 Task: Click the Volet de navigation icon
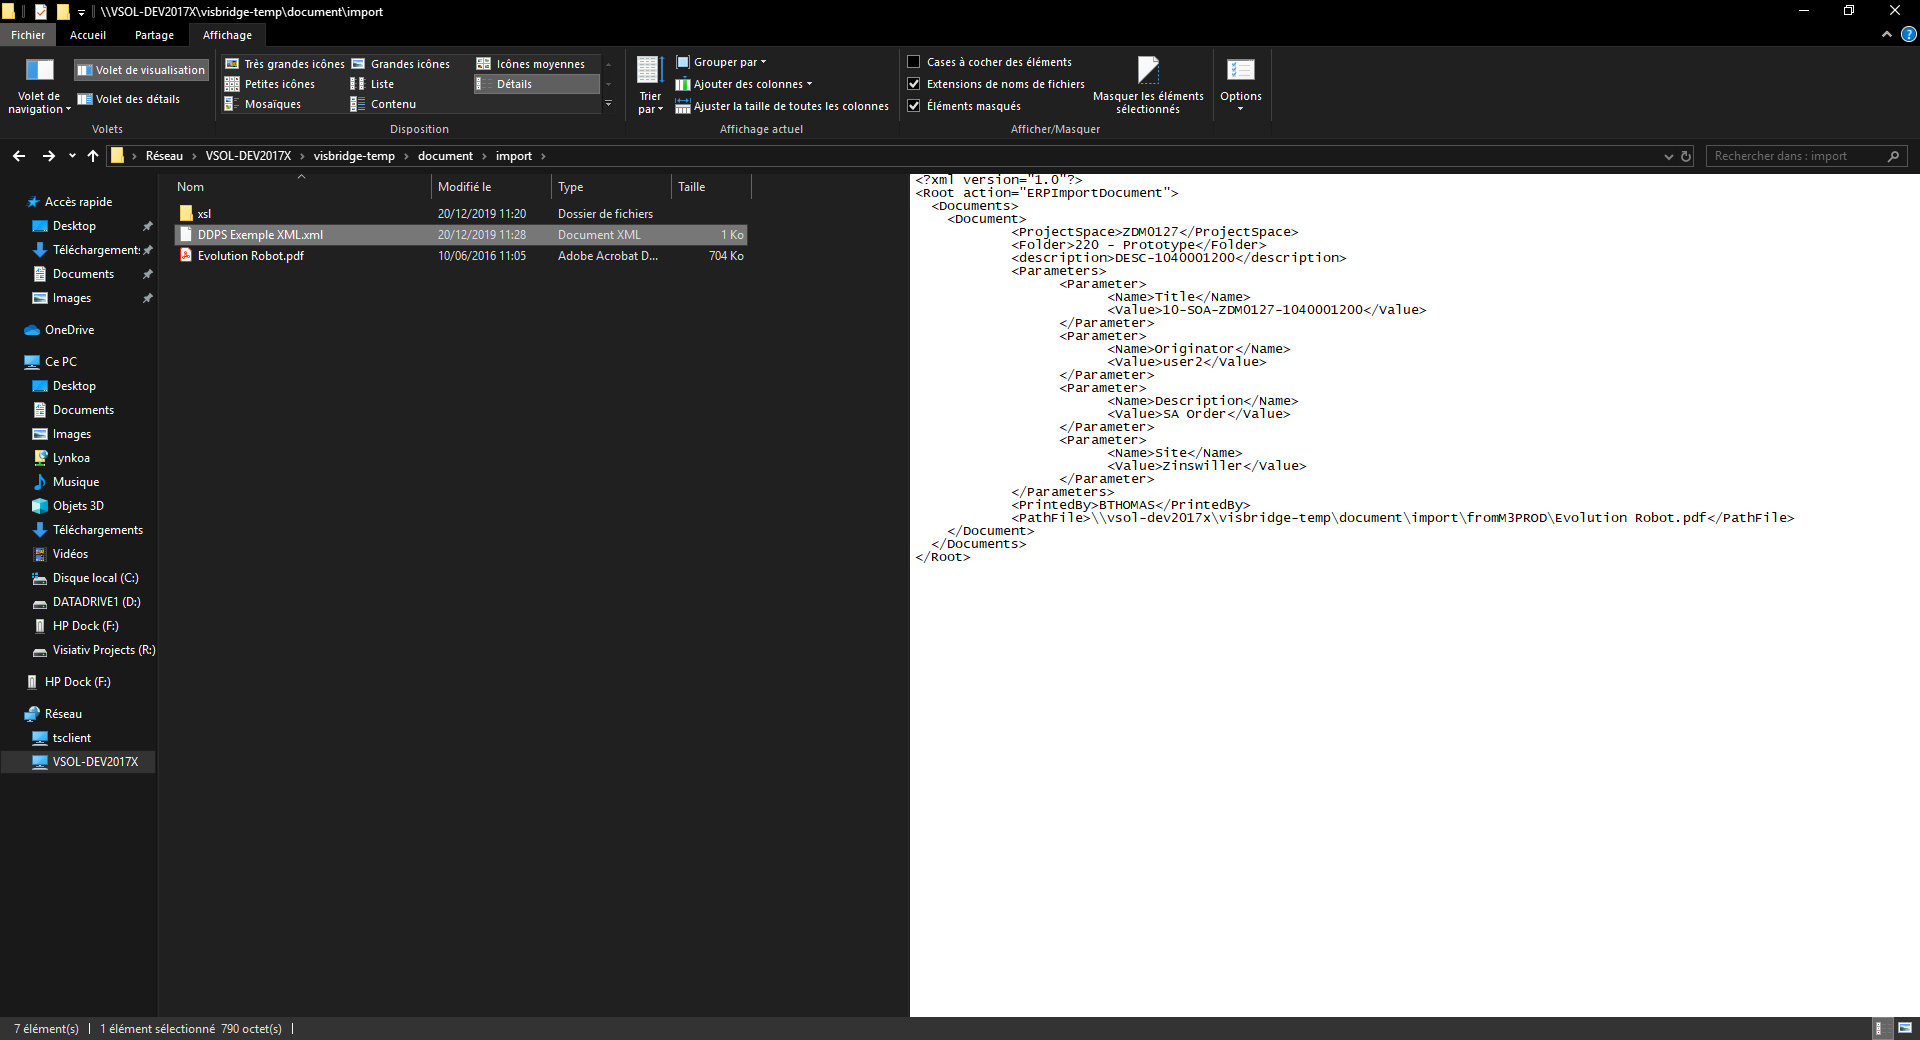(x=39, y=71)
